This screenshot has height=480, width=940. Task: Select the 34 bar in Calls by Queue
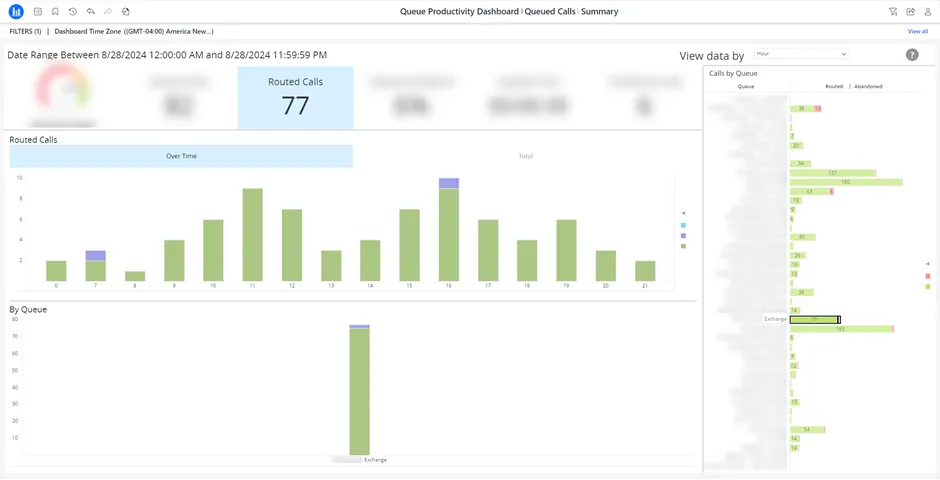pyautogui.click(x=801, y=164)
